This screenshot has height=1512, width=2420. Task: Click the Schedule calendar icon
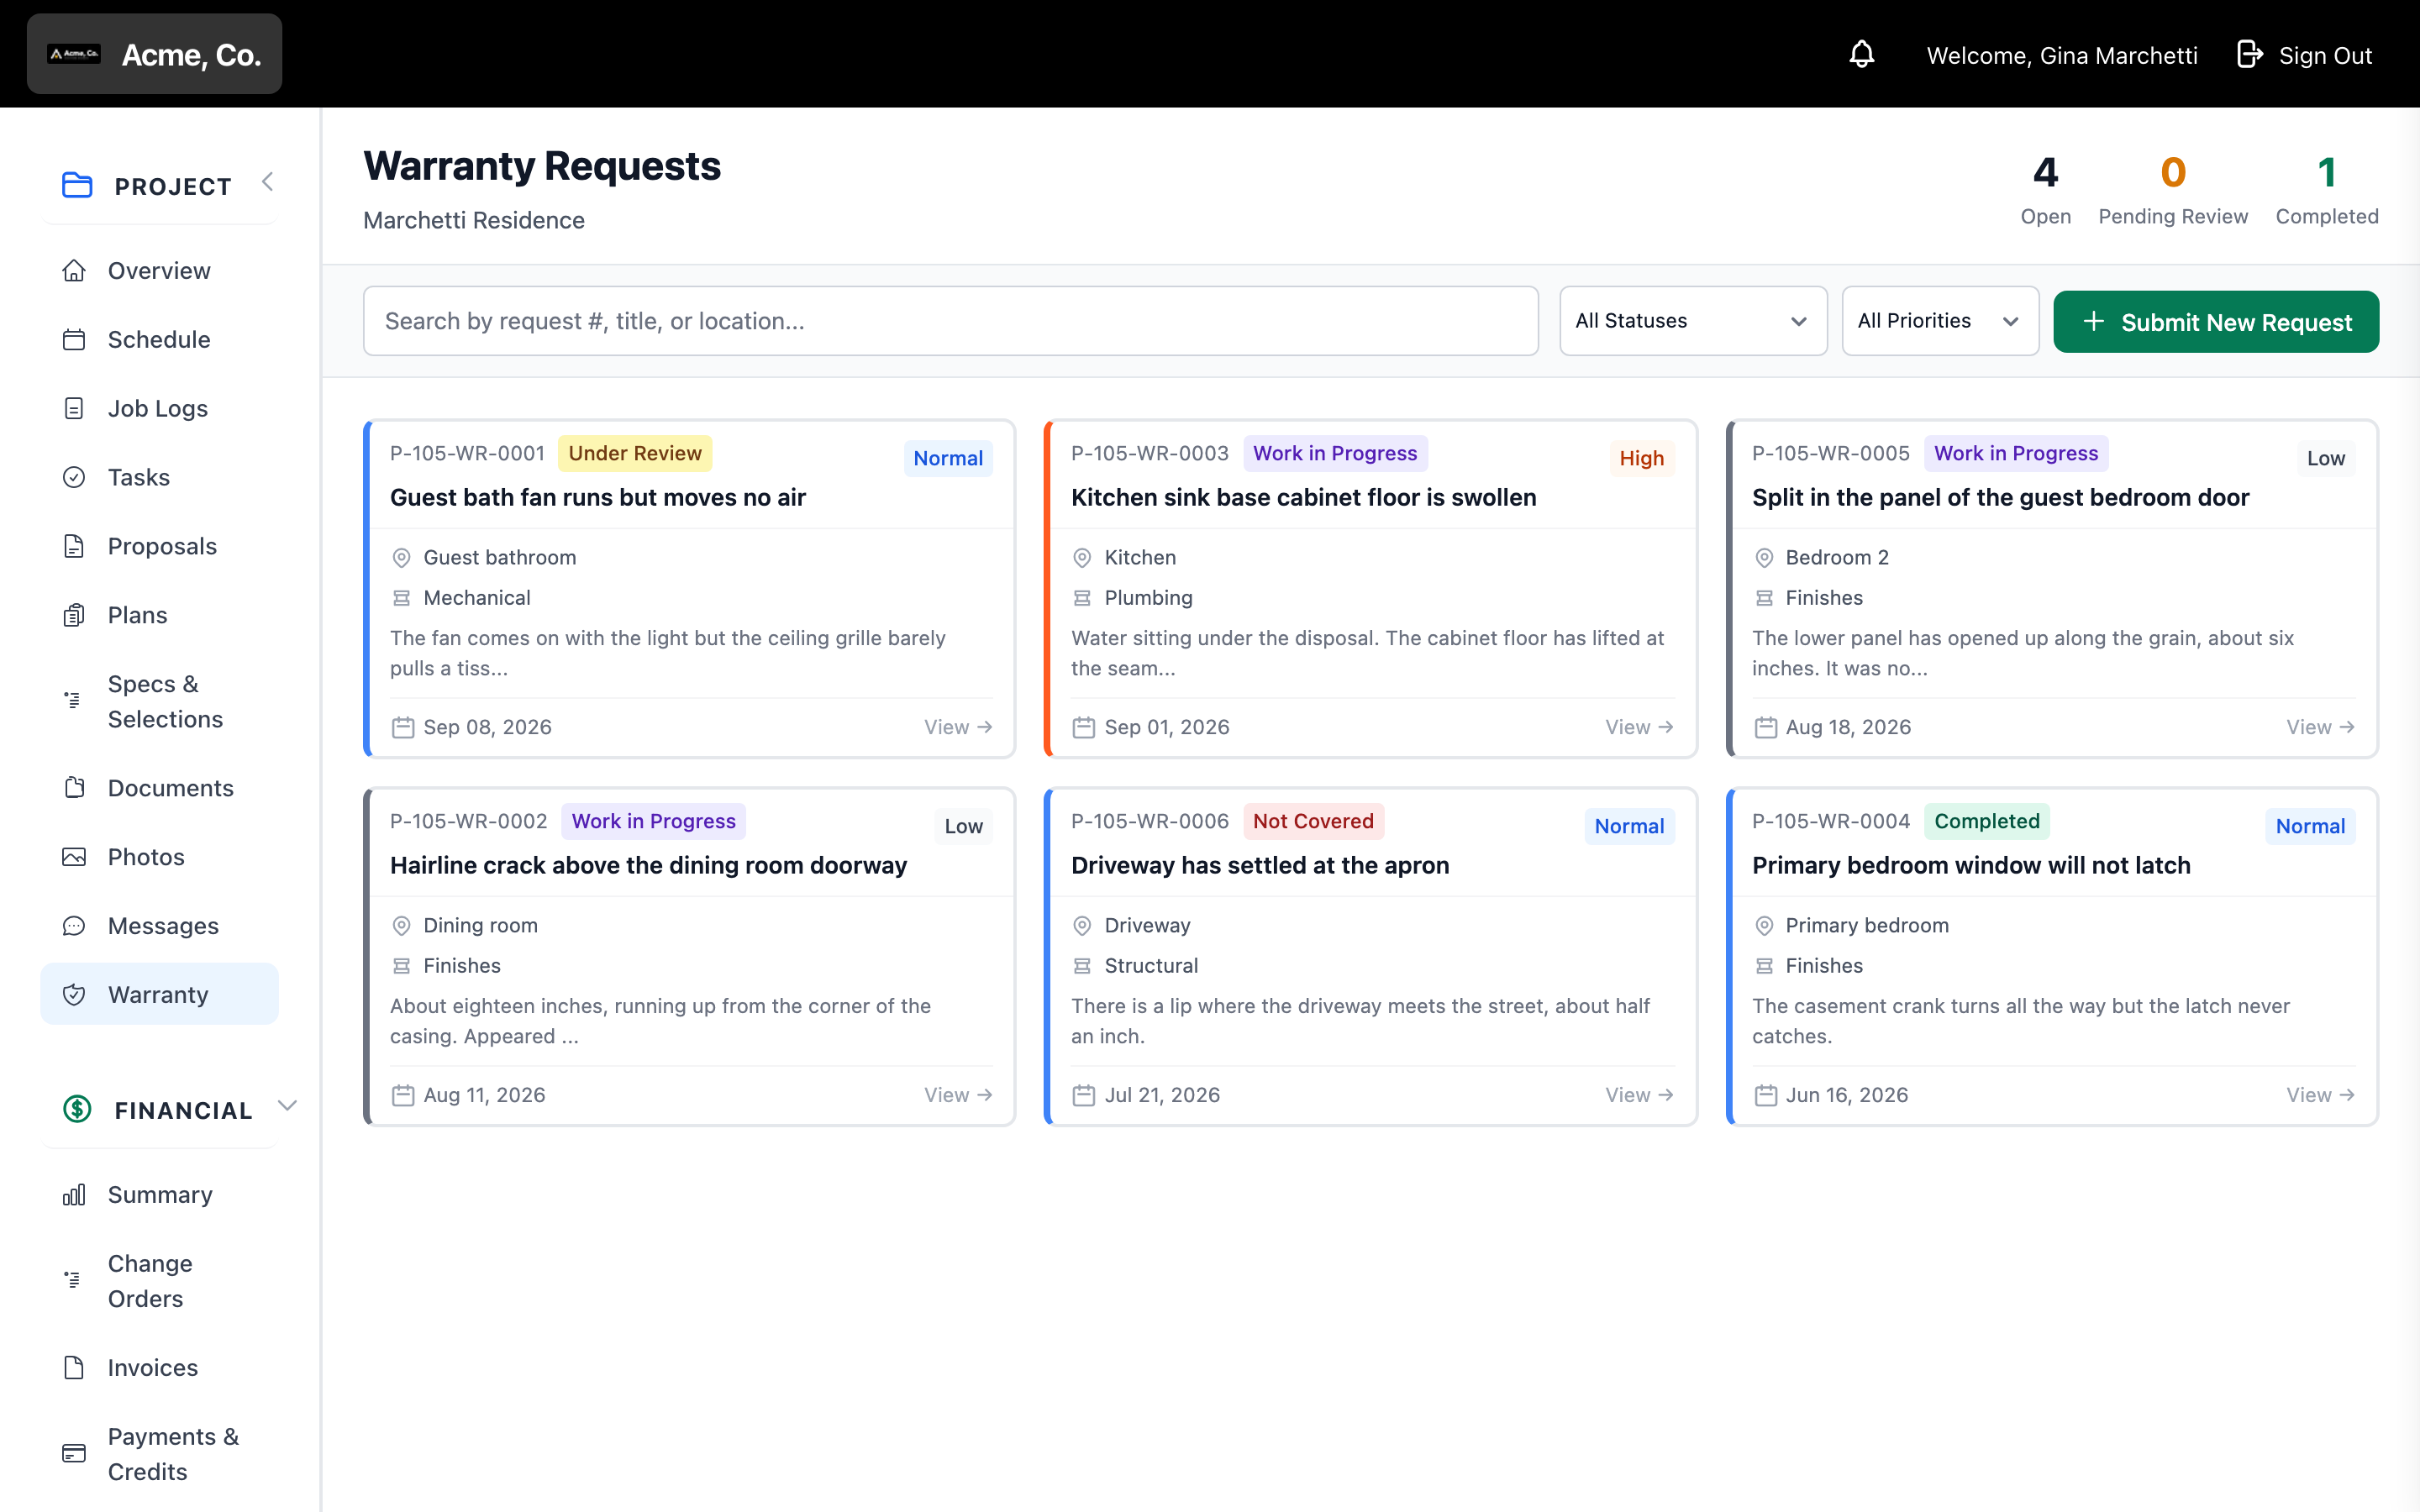(74, 339)
